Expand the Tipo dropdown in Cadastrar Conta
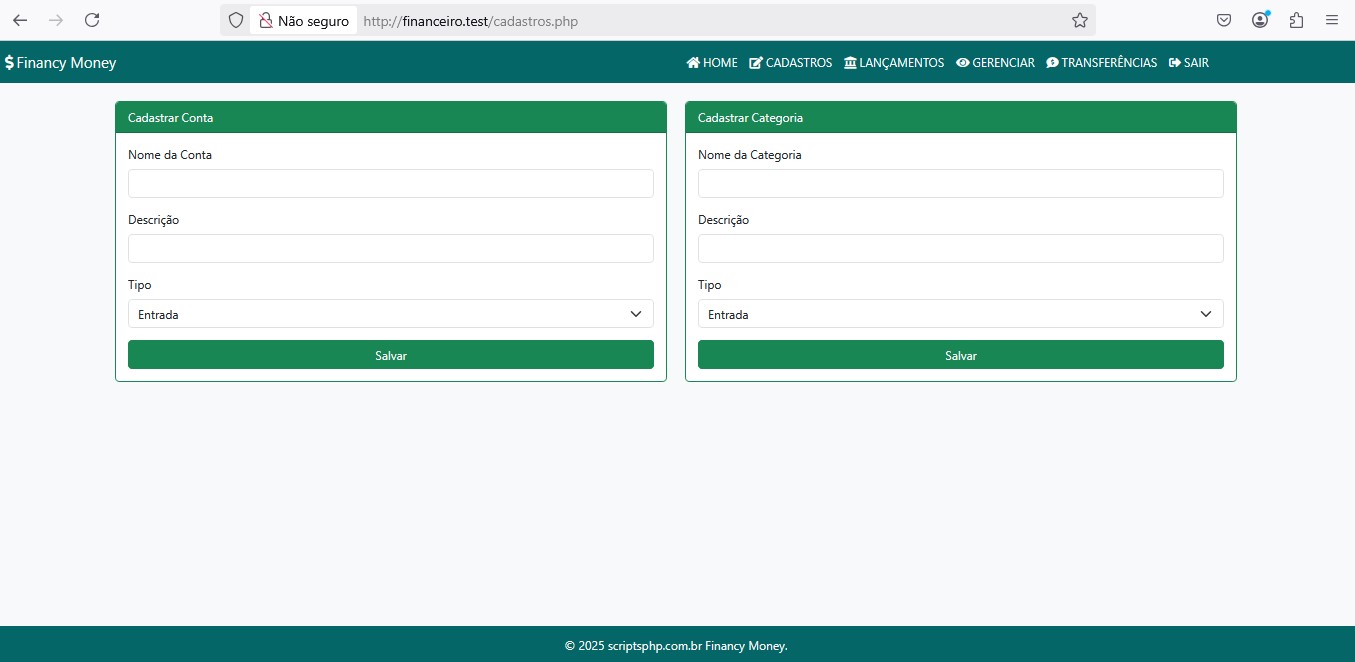1355x662 pixels. (x=390, y=314)
